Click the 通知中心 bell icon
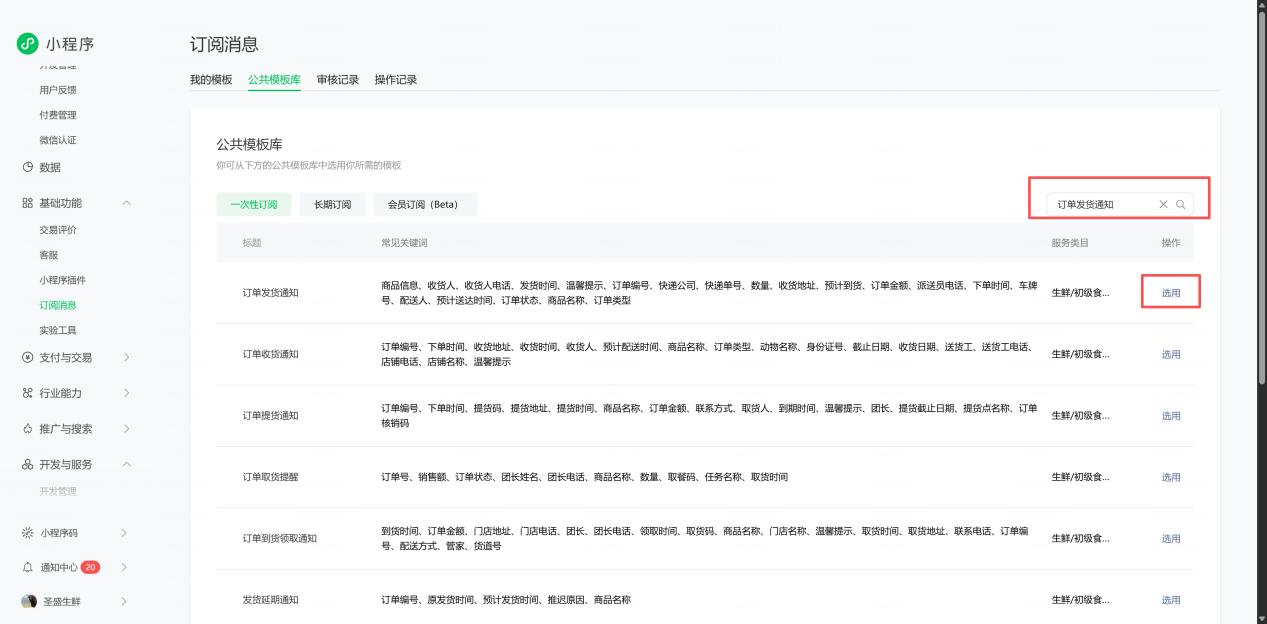The height and width of the screenshot is (624, 1267). pos(27,567)
